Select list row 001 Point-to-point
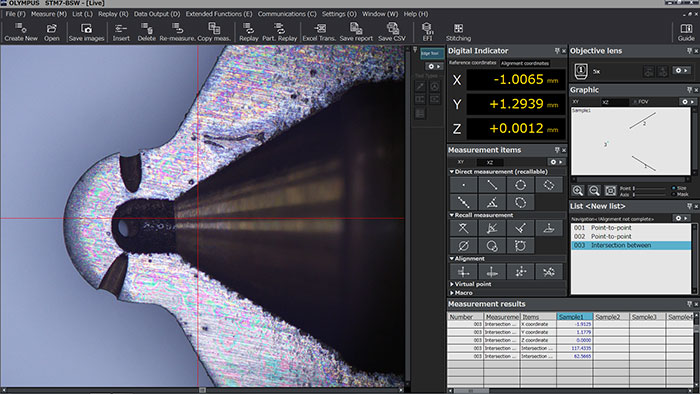700x394 pixels. (x=631, y=228)
